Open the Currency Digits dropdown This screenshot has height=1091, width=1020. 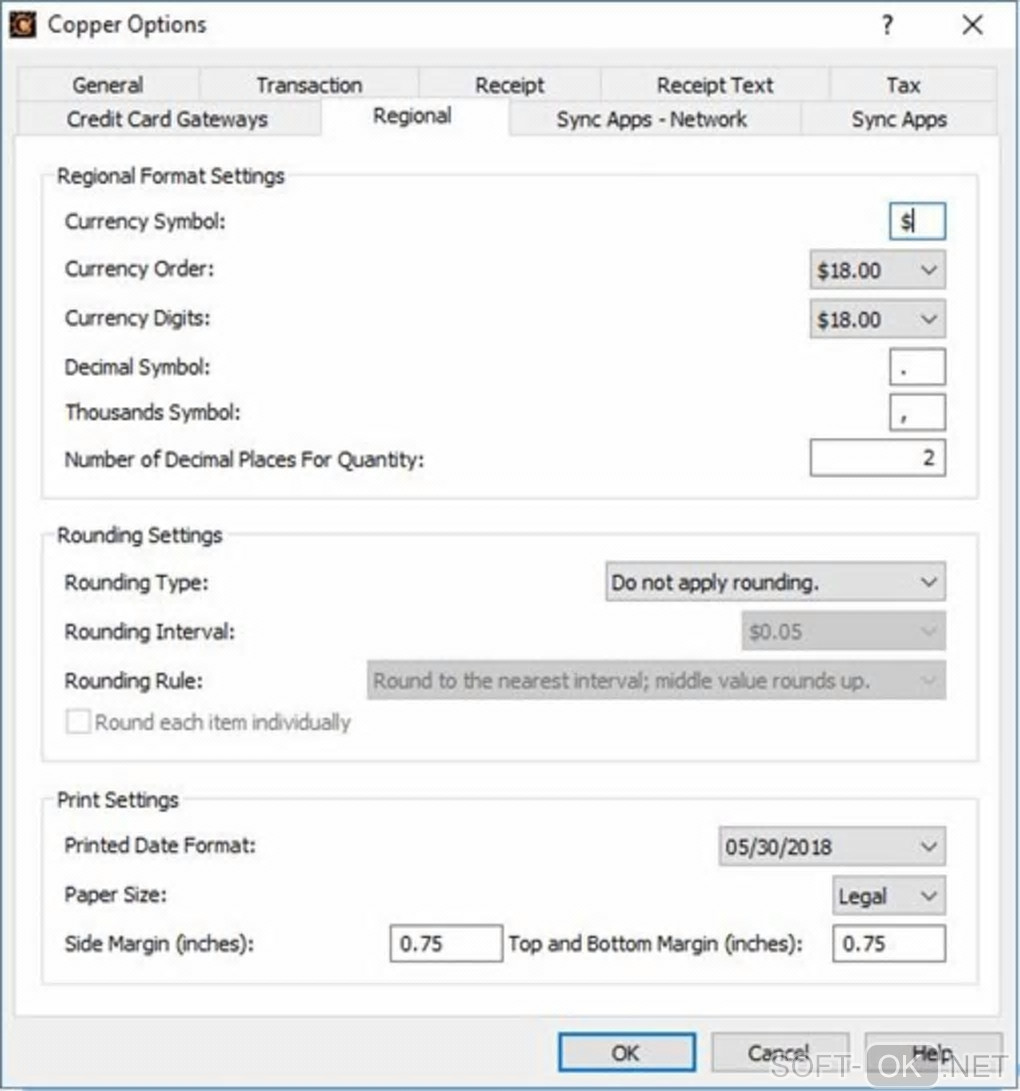(877, 319)
